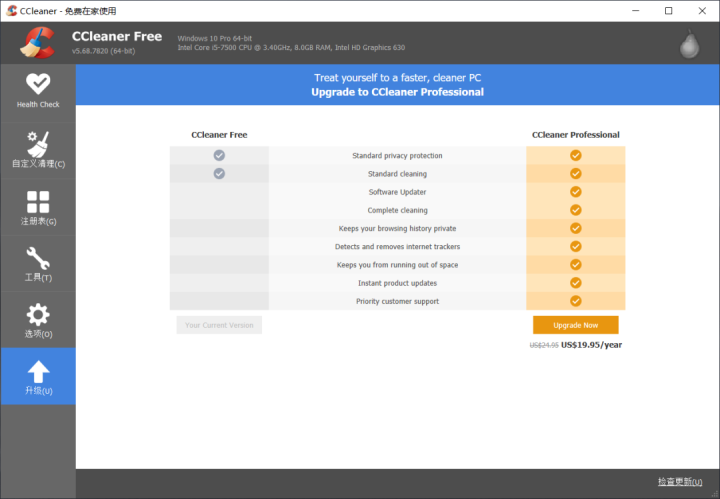Click Professional checkmark for Software Updater
720x499 pixels.
[575, 192]
